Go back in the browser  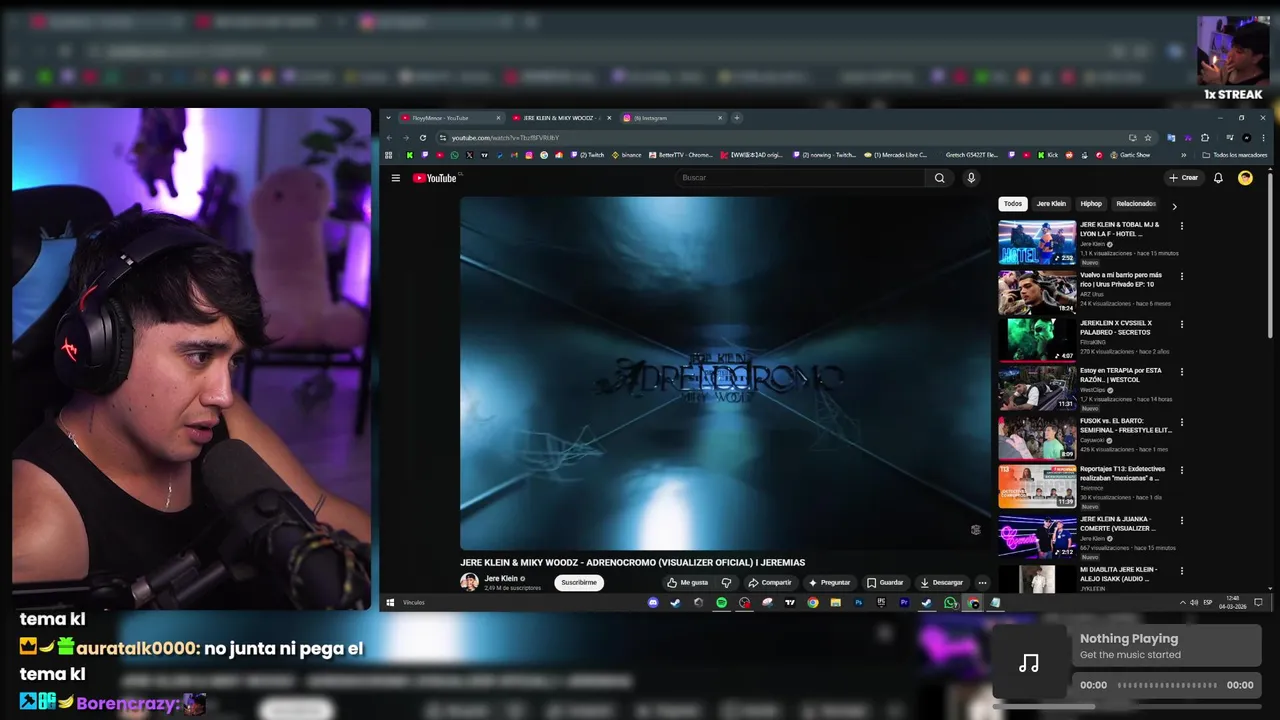point(389,138)
